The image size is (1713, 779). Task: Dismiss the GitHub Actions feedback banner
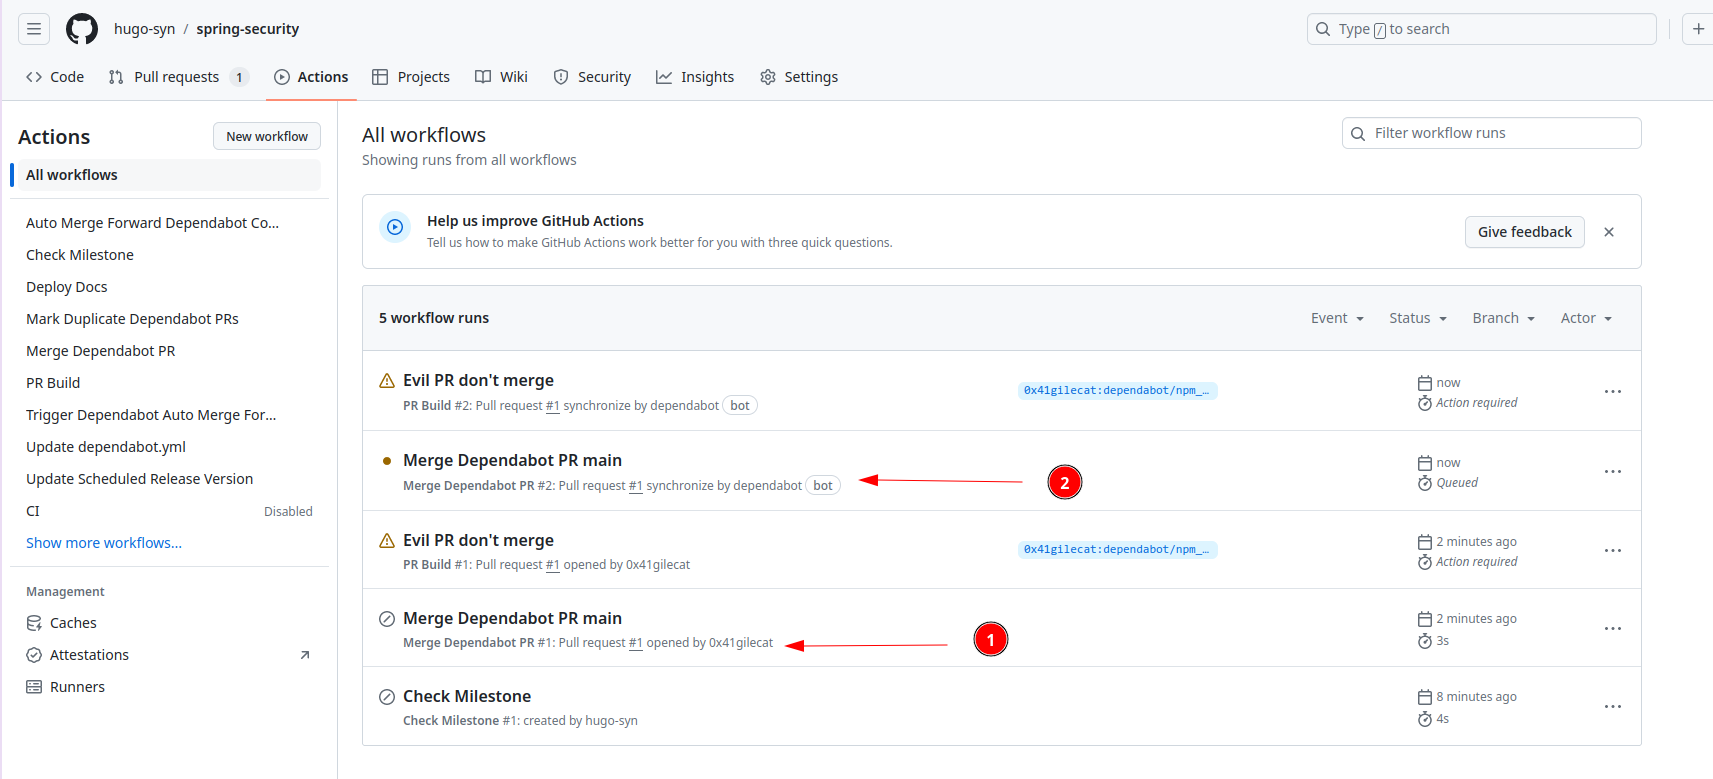tap(1609, 232)
